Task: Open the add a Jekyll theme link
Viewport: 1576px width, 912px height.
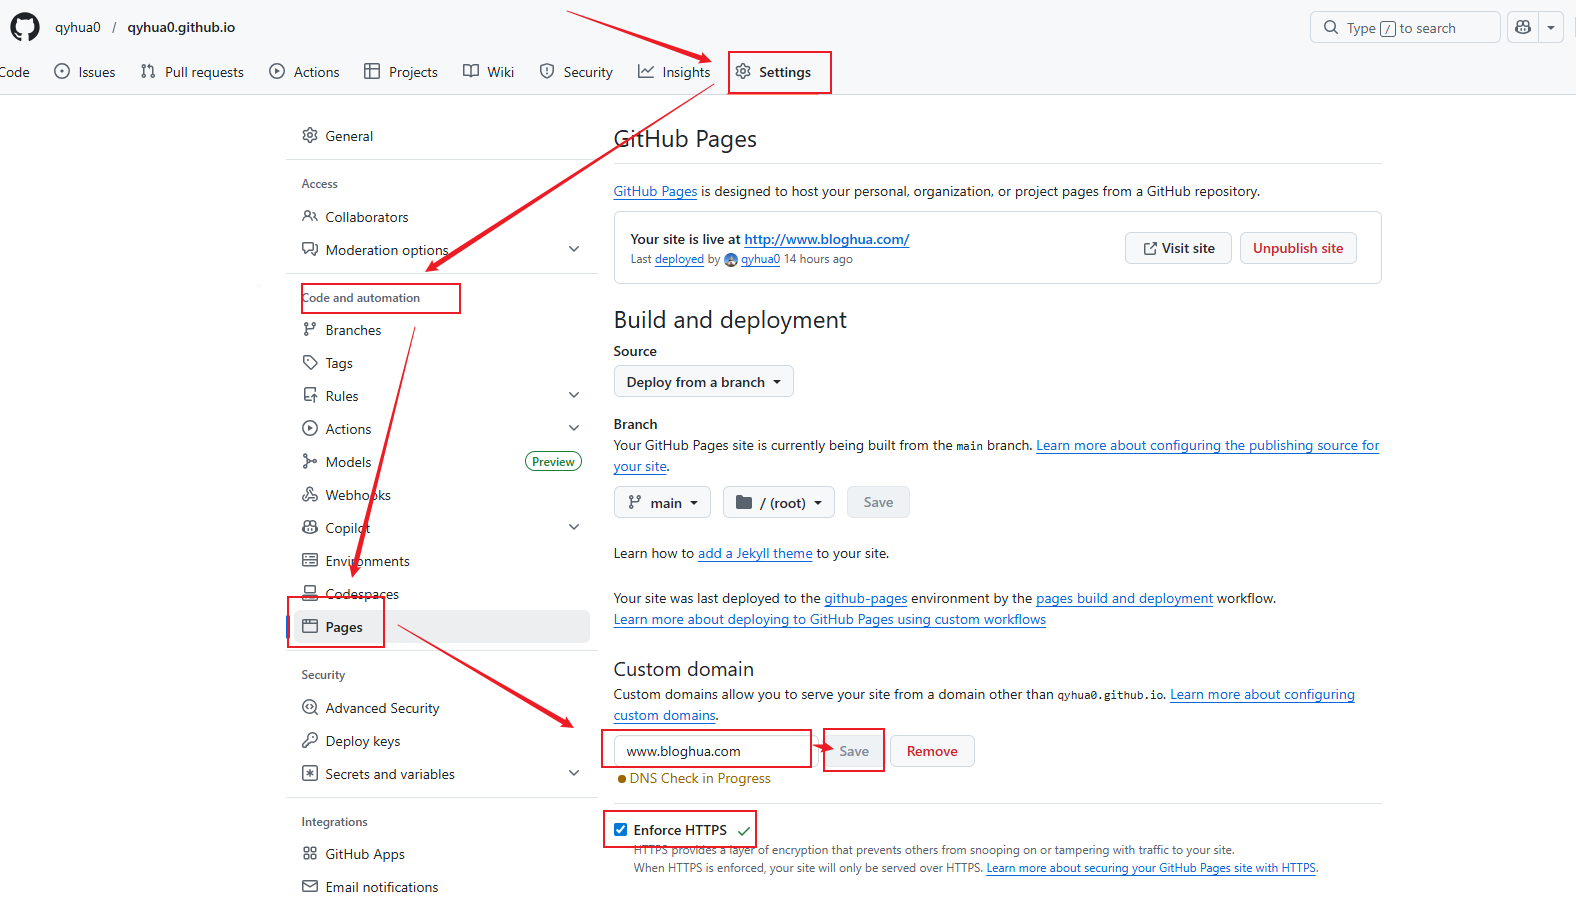Action: point(755,554)
